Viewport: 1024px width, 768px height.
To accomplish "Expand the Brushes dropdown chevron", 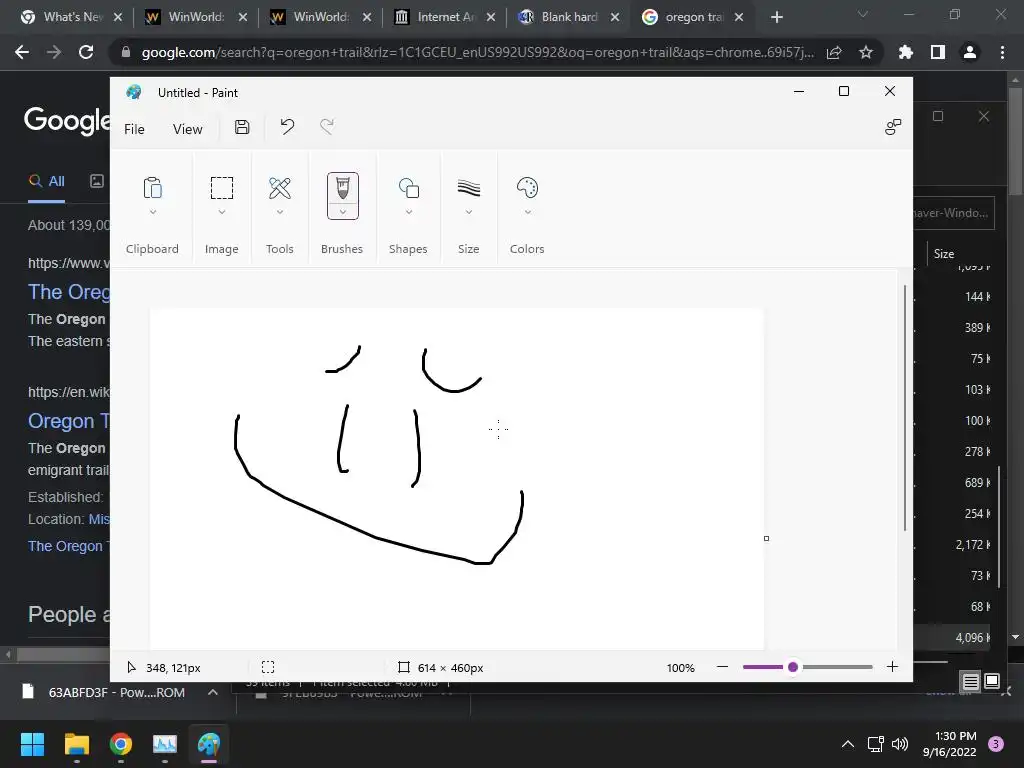I will click(343, 212).
